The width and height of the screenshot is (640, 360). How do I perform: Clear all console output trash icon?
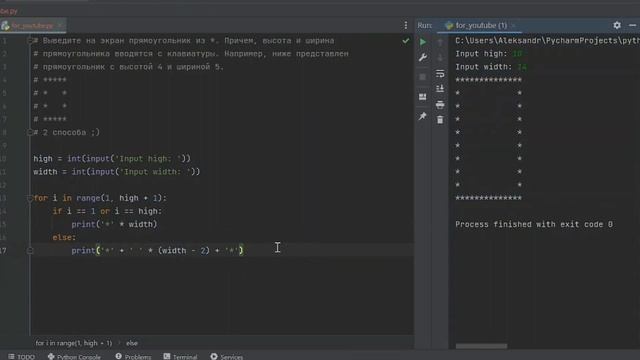440,120
